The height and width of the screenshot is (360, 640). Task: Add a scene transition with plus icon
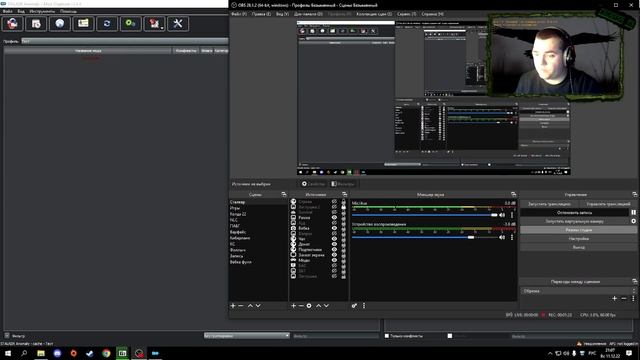614,299
